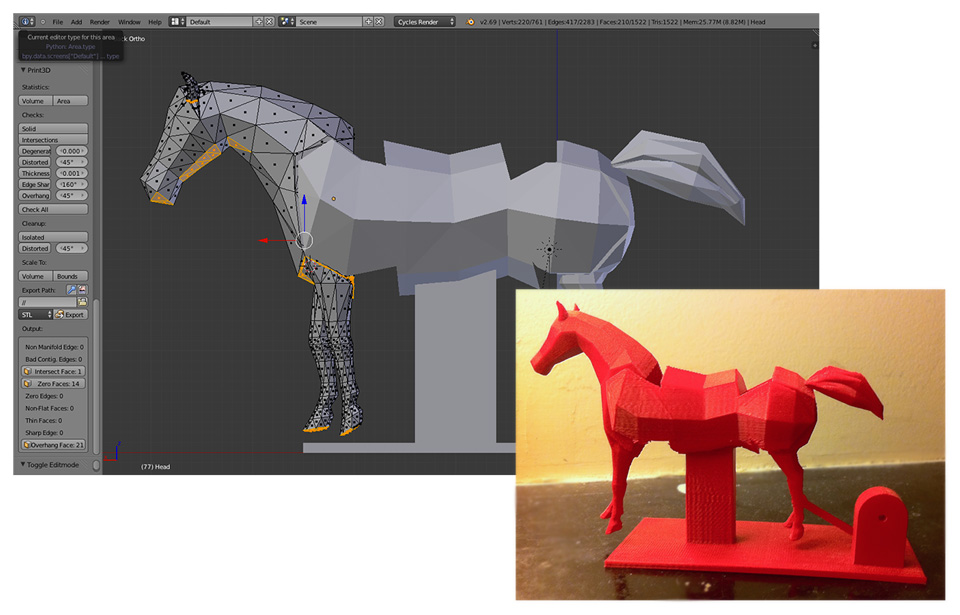Open the STL export format dropdown

coord(36,314)
